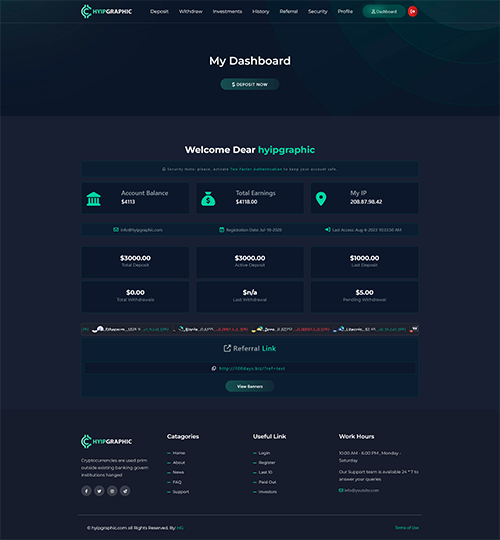The height and width of the screenshot is (540, 500).
Task: Open Terms of Use link
Action: [407, 528]
